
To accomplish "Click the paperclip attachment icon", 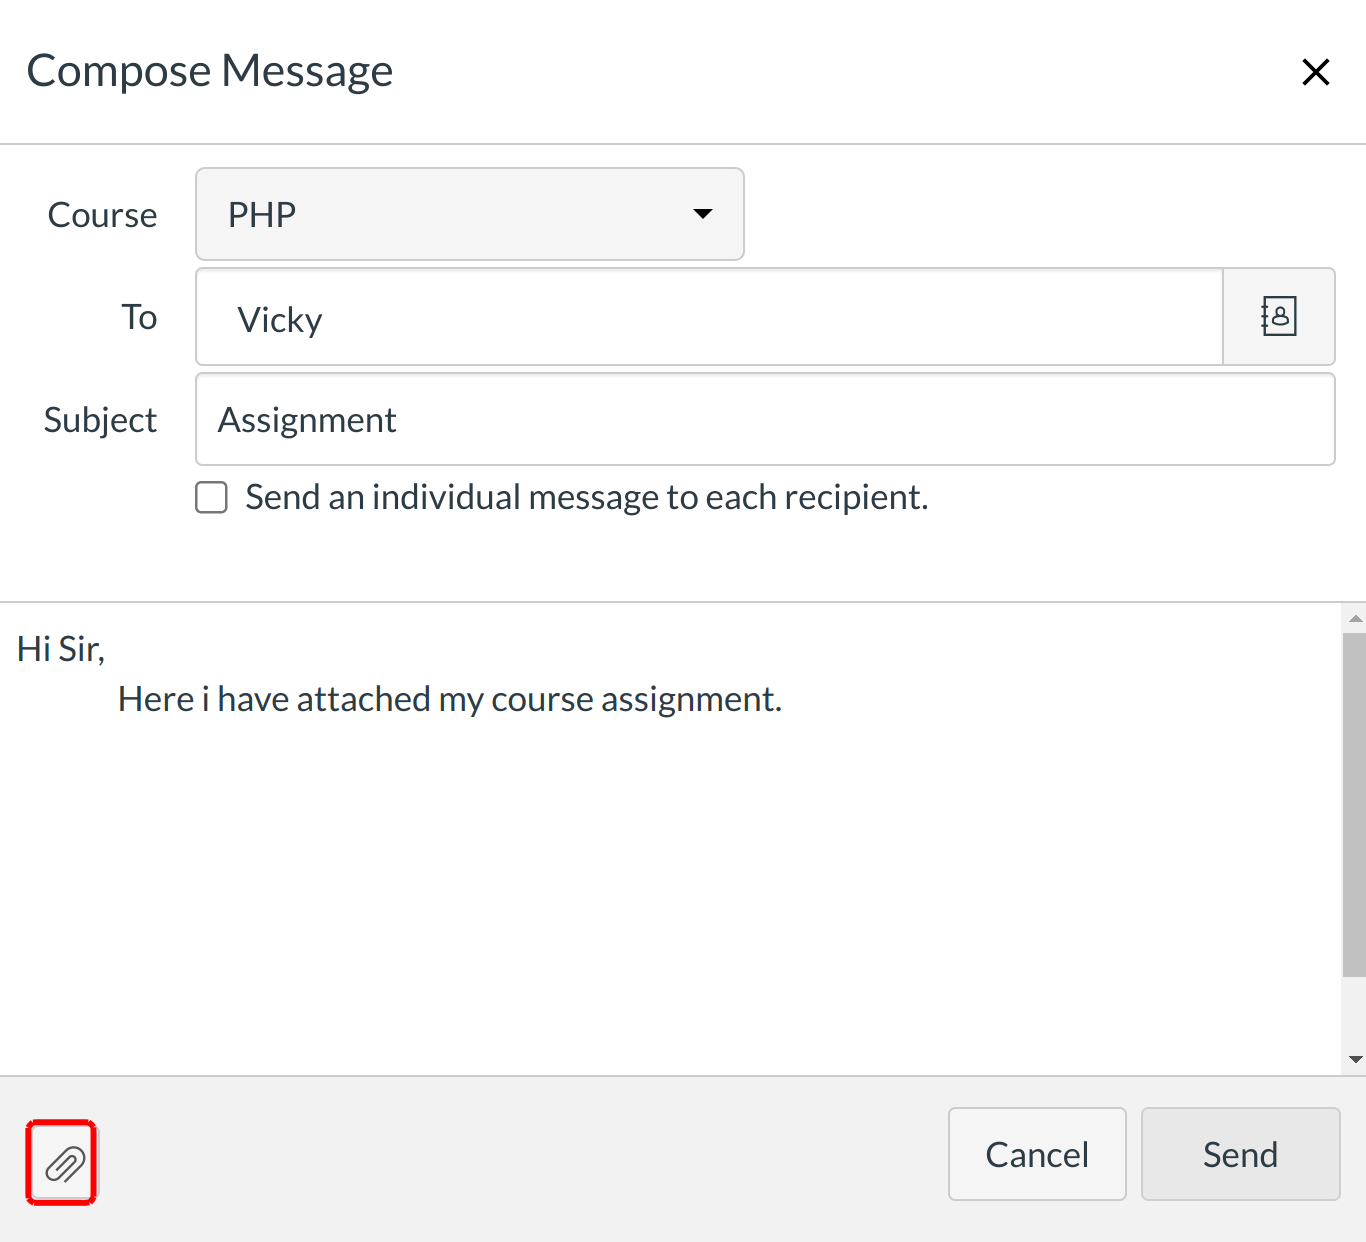I will pyautogui.click(x=63, y=1163).
